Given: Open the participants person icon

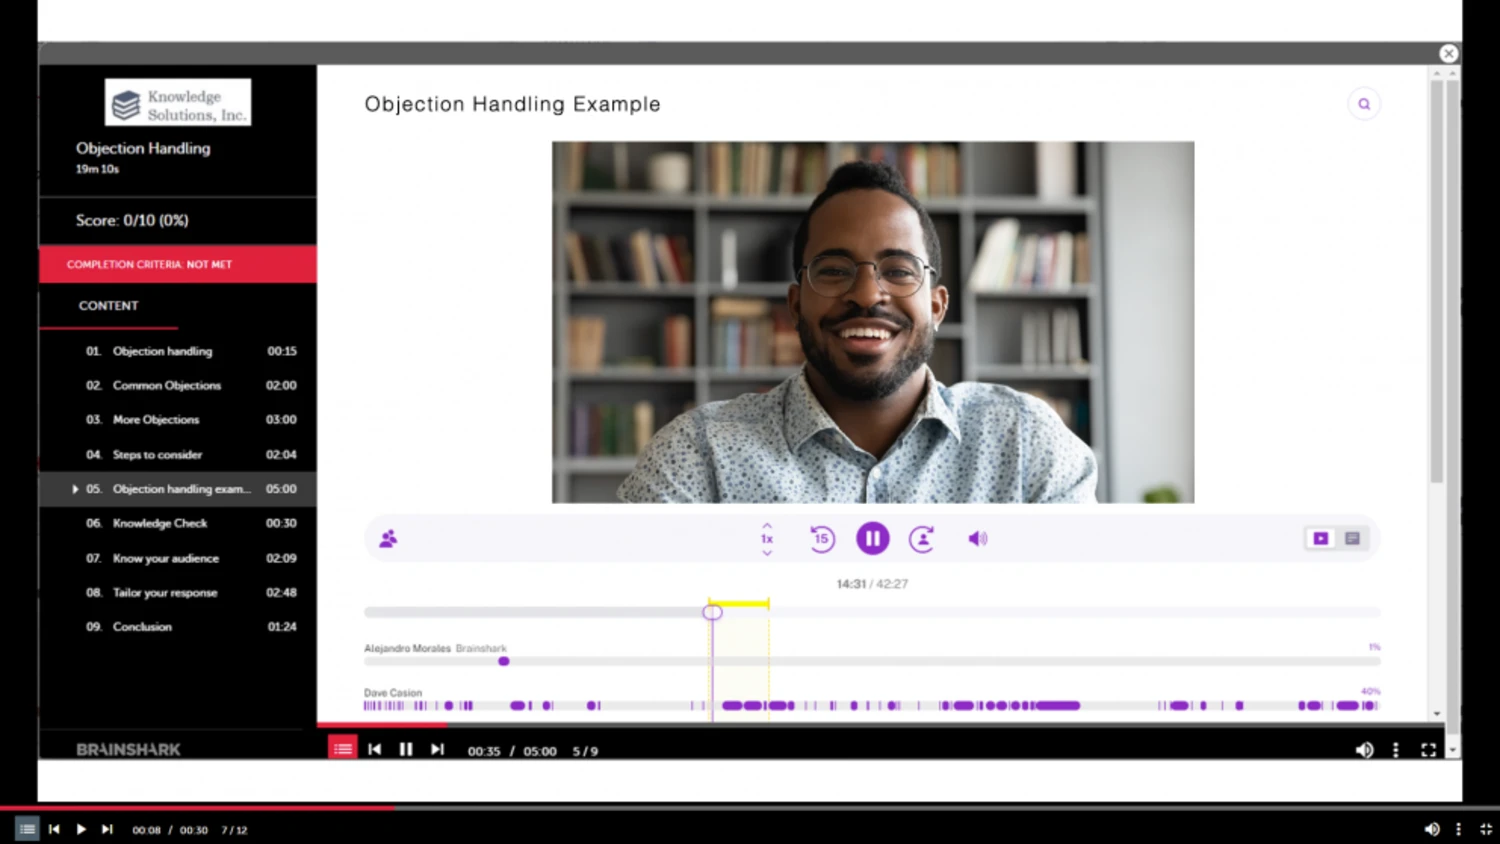Looking at the screenshot, I should pos(388,539).
